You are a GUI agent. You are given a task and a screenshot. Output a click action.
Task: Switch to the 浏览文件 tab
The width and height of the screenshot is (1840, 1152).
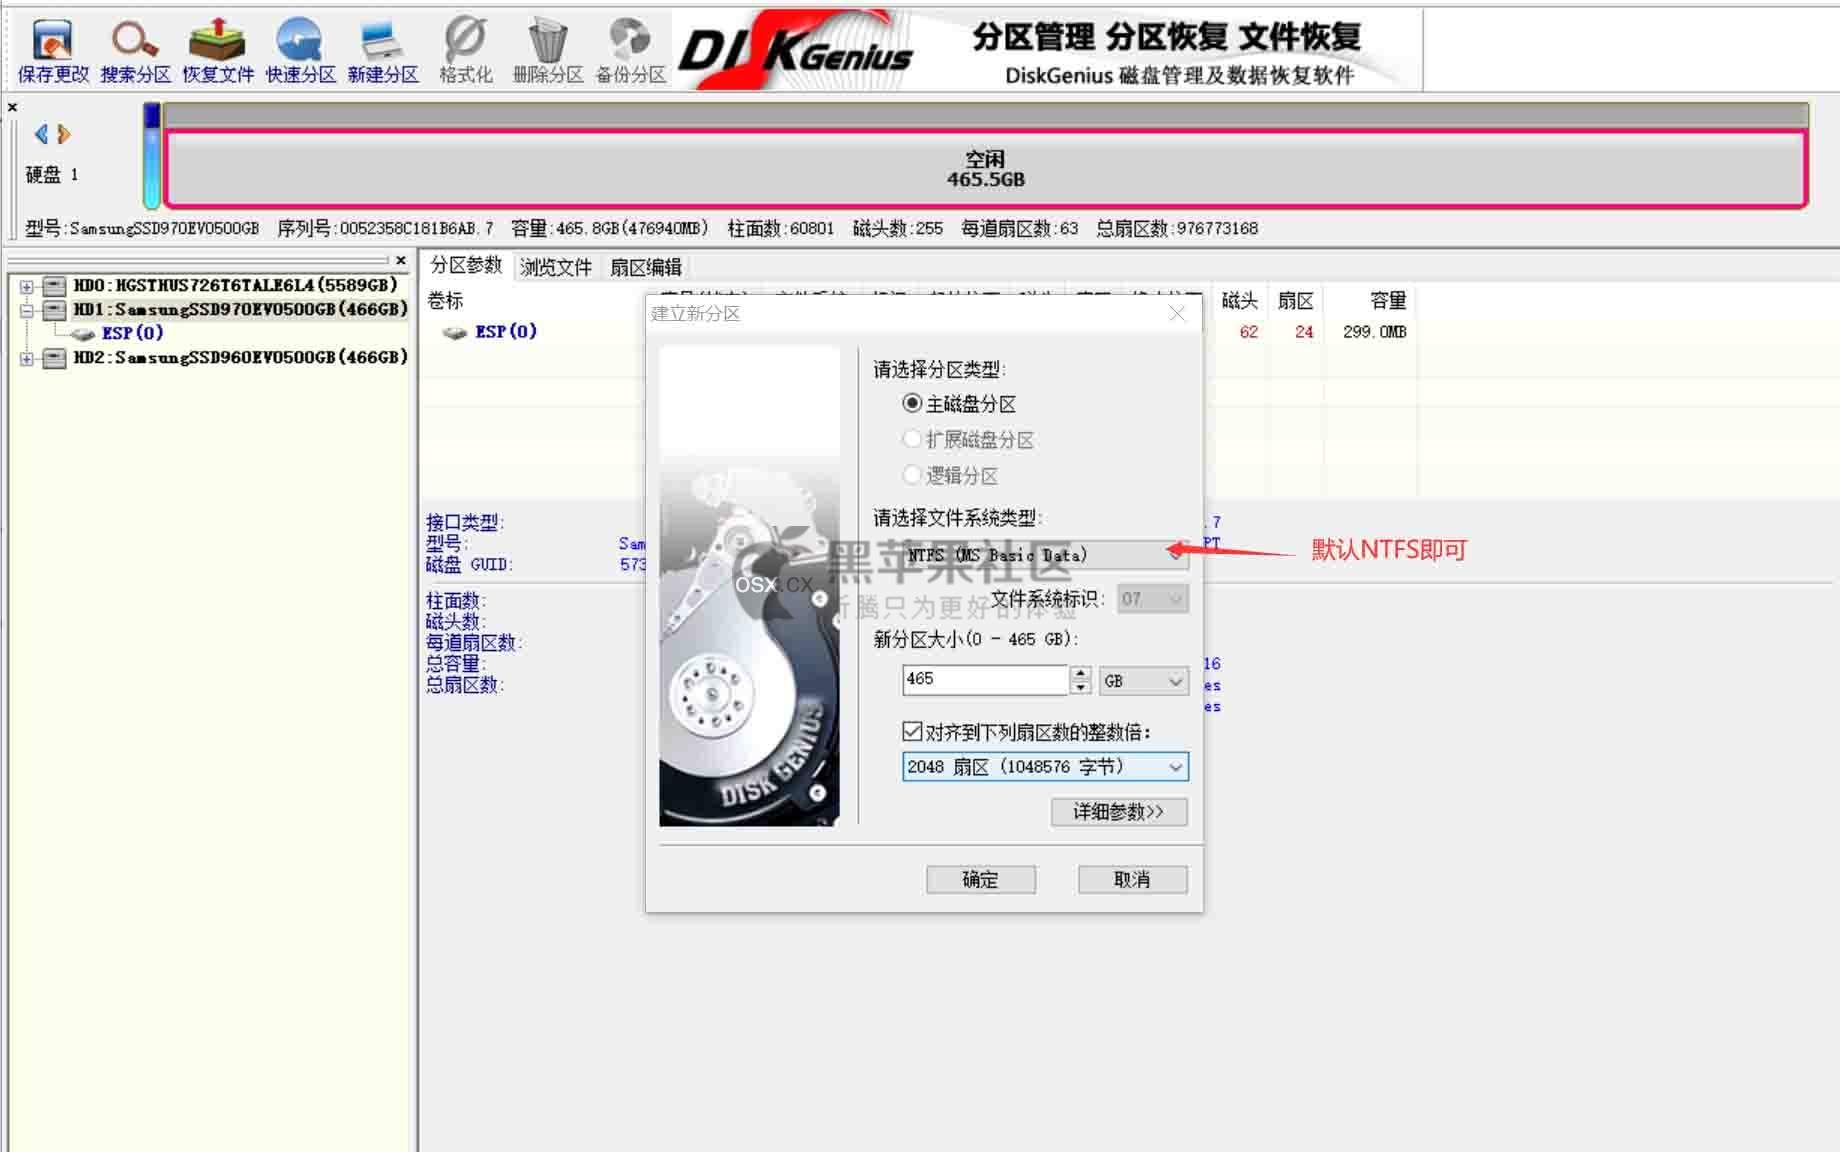[554, 266]
